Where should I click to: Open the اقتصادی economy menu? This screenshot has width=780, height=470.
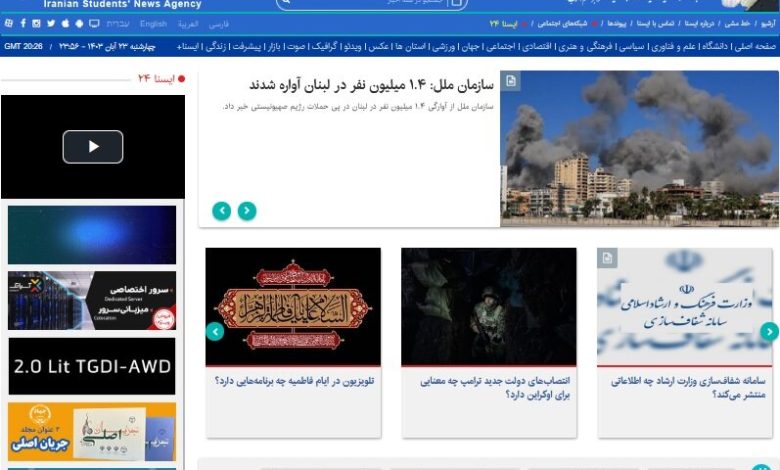click(x=536, y=46)
